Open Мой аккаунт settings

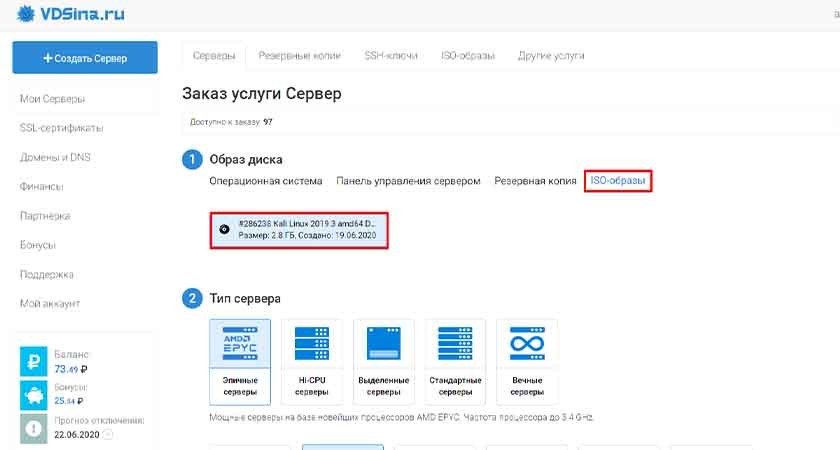tap(50, 303)
